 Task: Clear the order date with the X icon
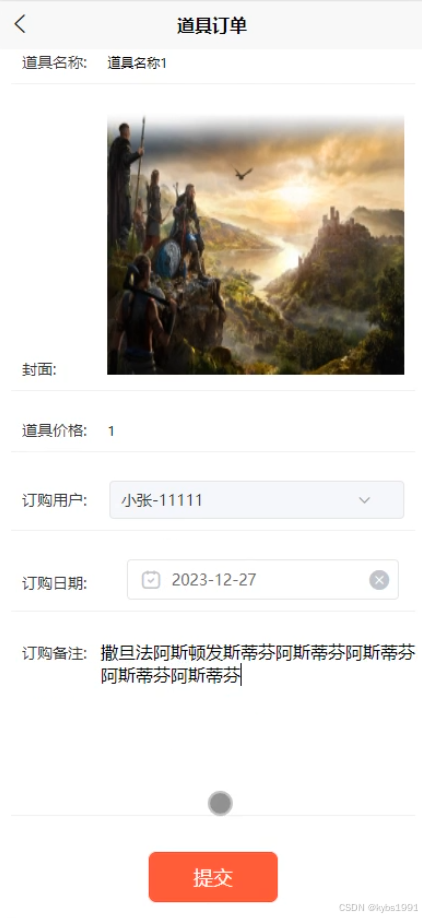379,580
